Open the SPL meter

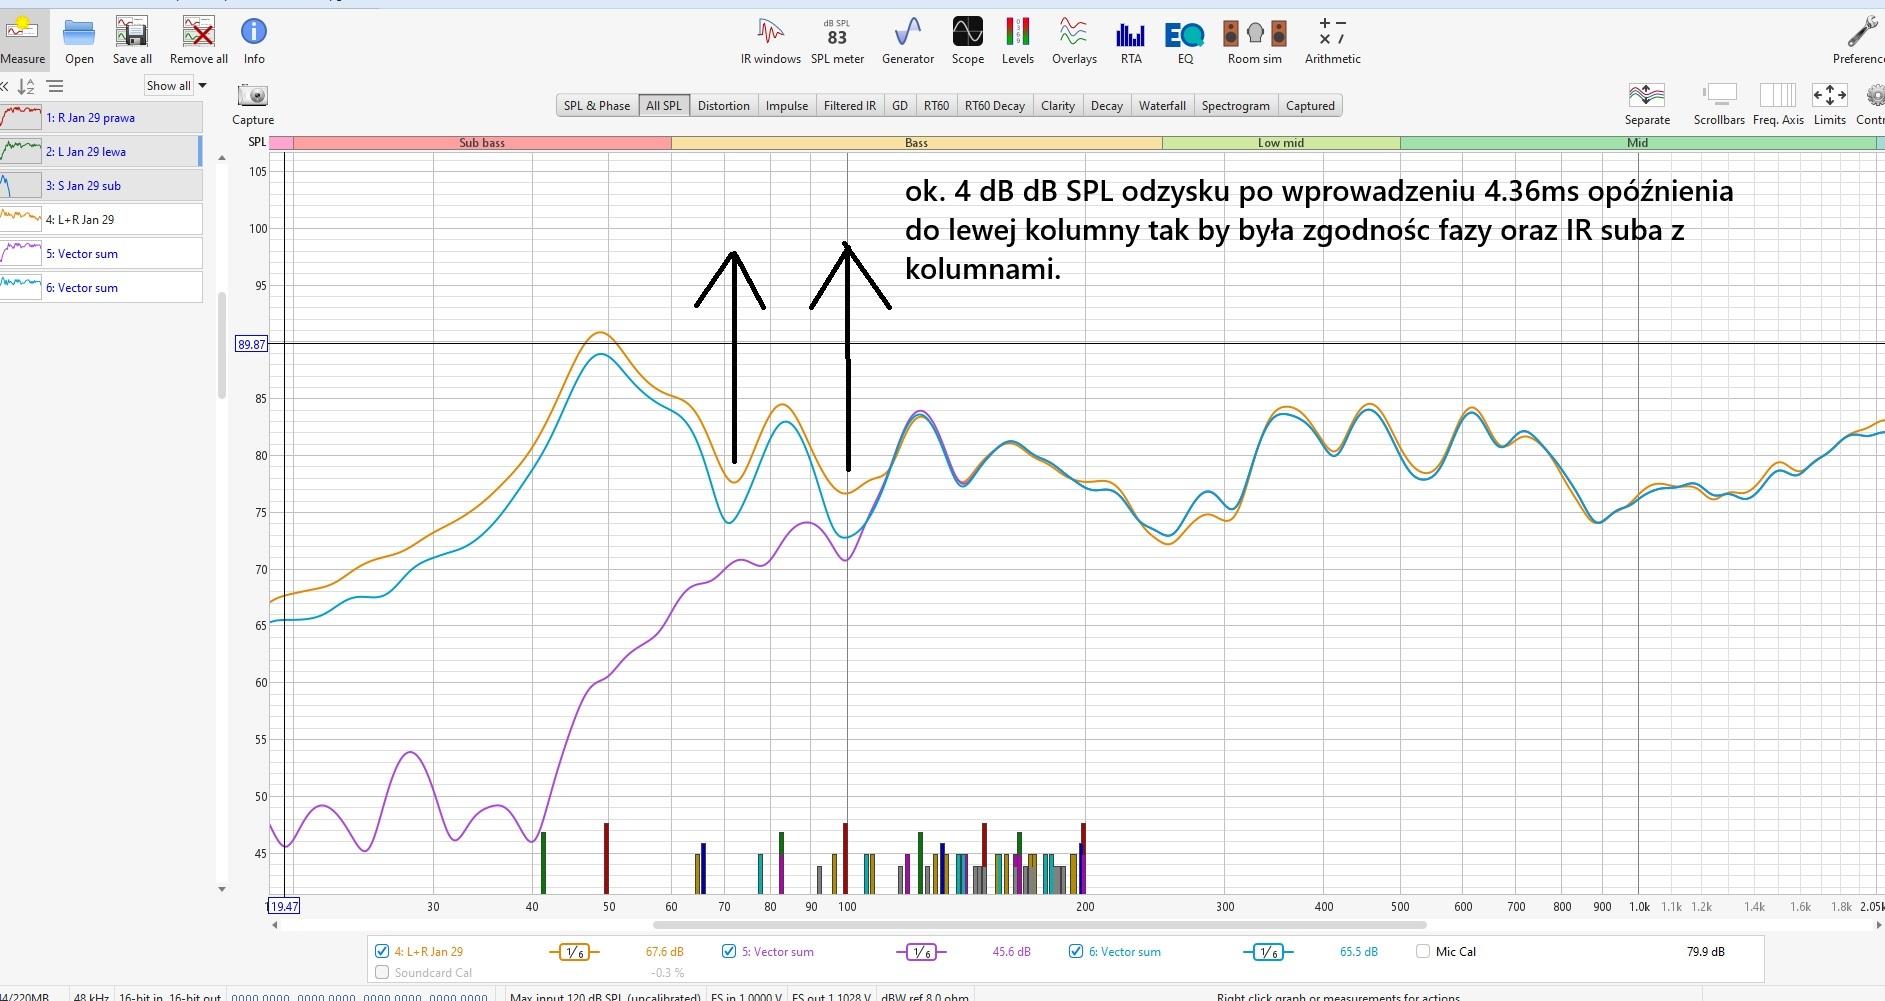[x=837, y=40]
